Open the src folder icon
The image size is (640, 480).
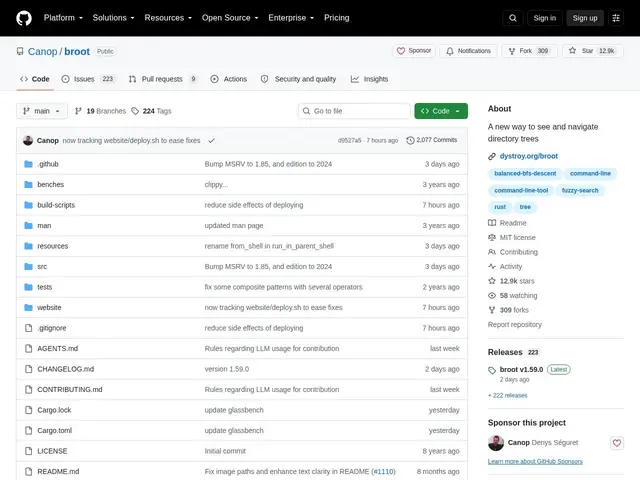[x=28, y=267]
